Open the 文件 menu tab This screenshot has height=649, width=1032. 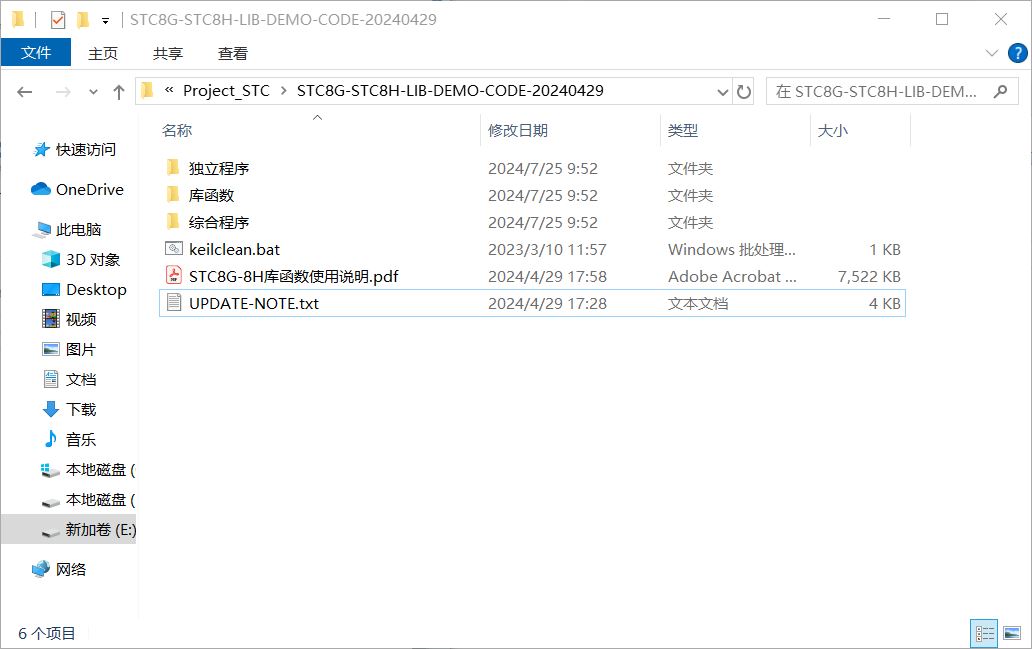[x=36, y=53]
